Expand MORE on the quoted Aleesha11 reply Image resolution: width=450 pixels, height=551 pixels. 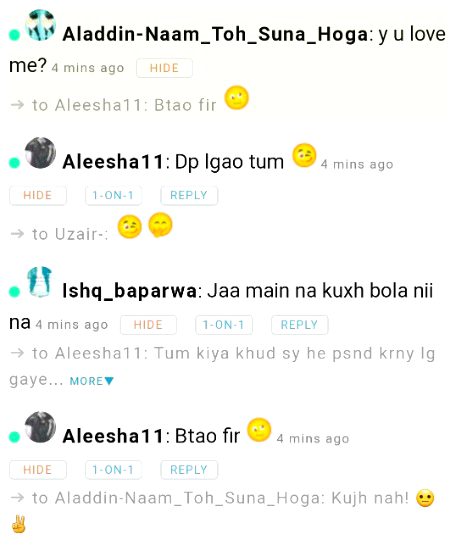click(x=92, y=381)
